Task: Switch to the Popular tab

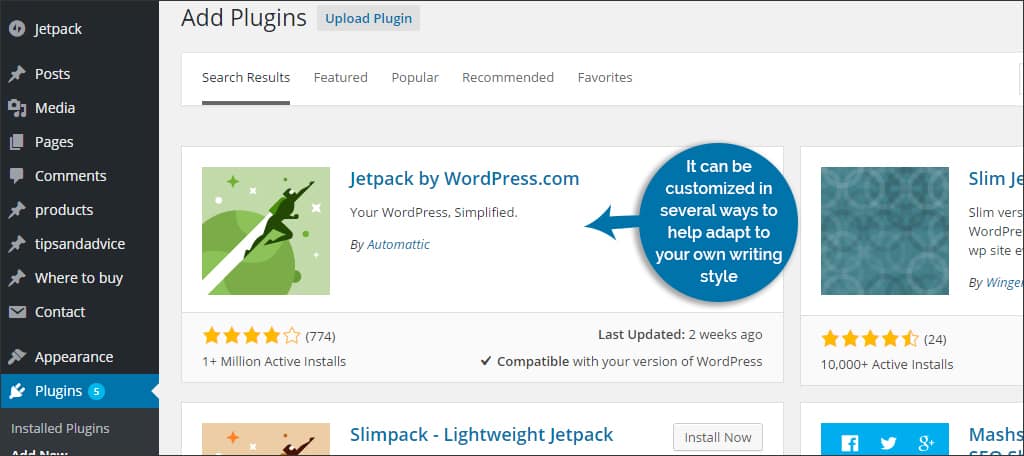Action: [415, 78]
